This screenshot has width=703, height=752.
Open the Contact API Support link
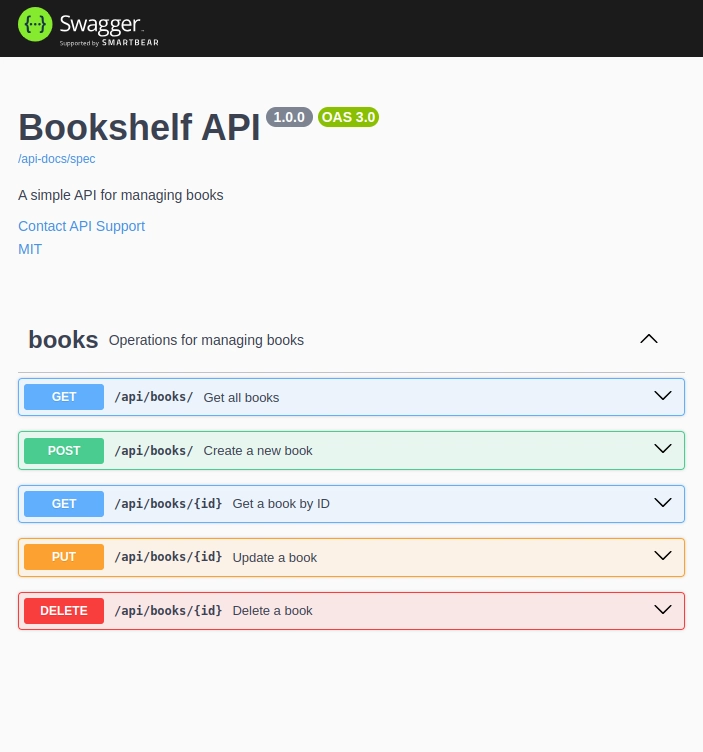(x=82, y=226)
